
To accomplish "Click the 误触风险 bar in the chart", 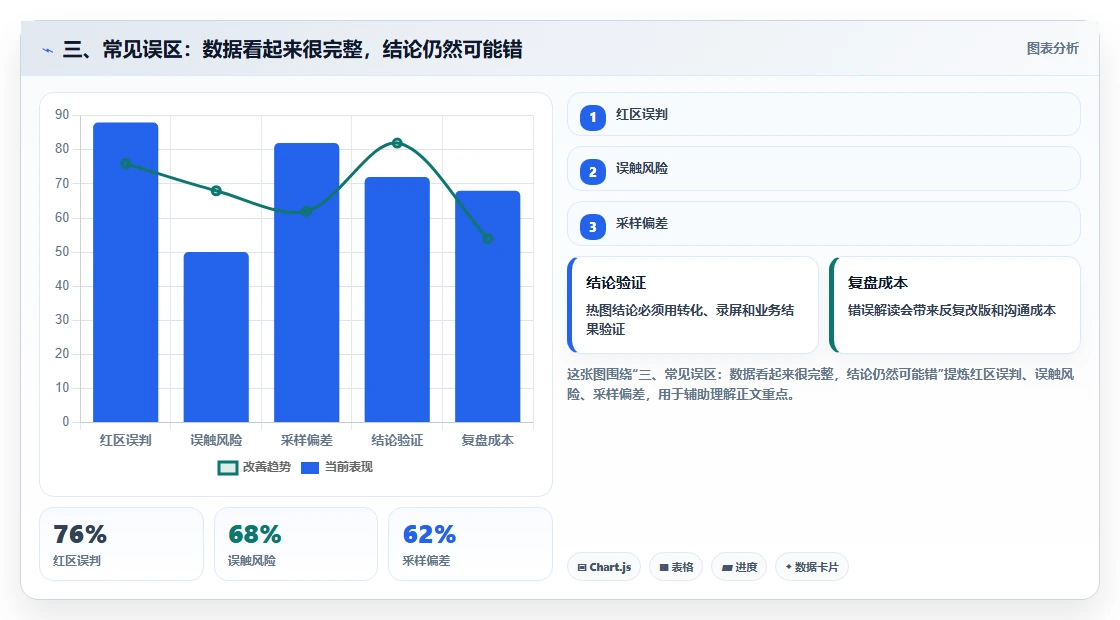I will 216,337.
